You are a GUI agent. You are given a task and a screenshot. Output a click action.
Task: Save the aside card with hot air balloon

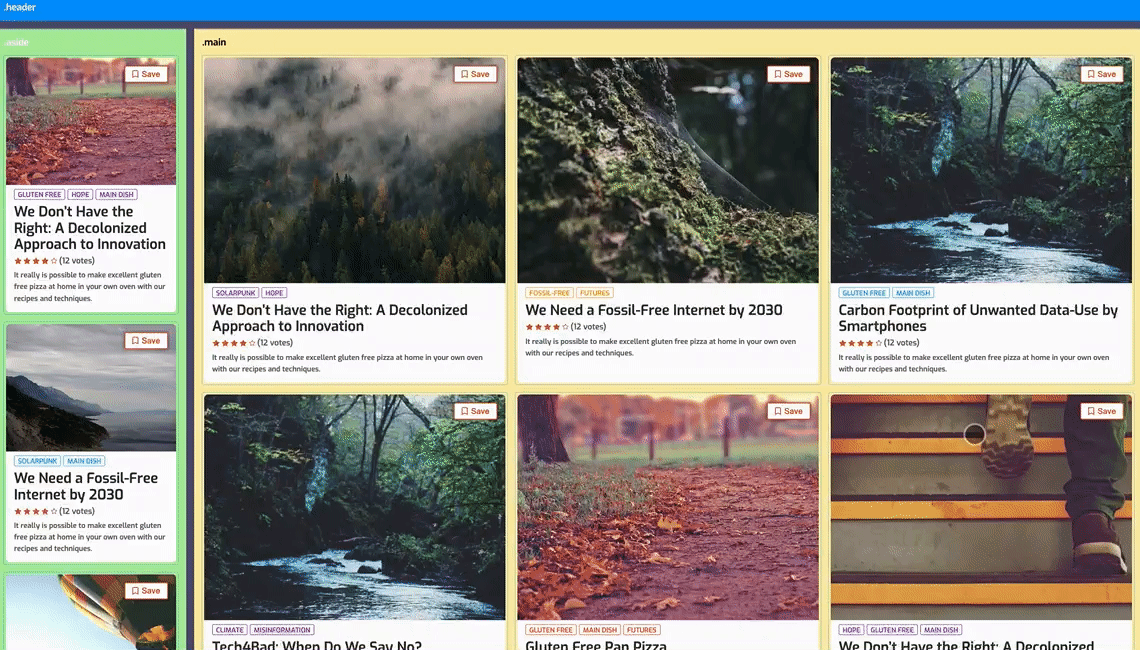click(146, 591)
